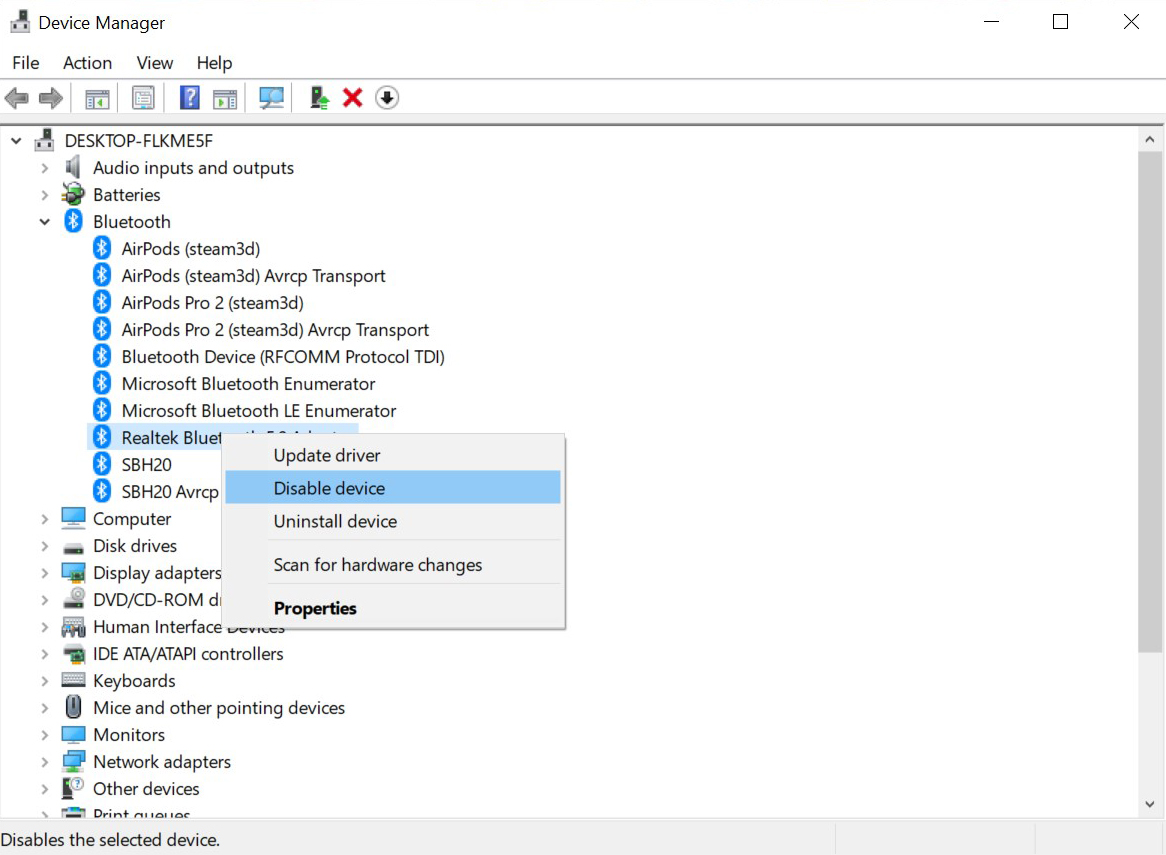This screenshot has width=1166, height=855.
Task: Collapse the DESKTOP-FLKME5F root node
Action: (x=17, y=141)
